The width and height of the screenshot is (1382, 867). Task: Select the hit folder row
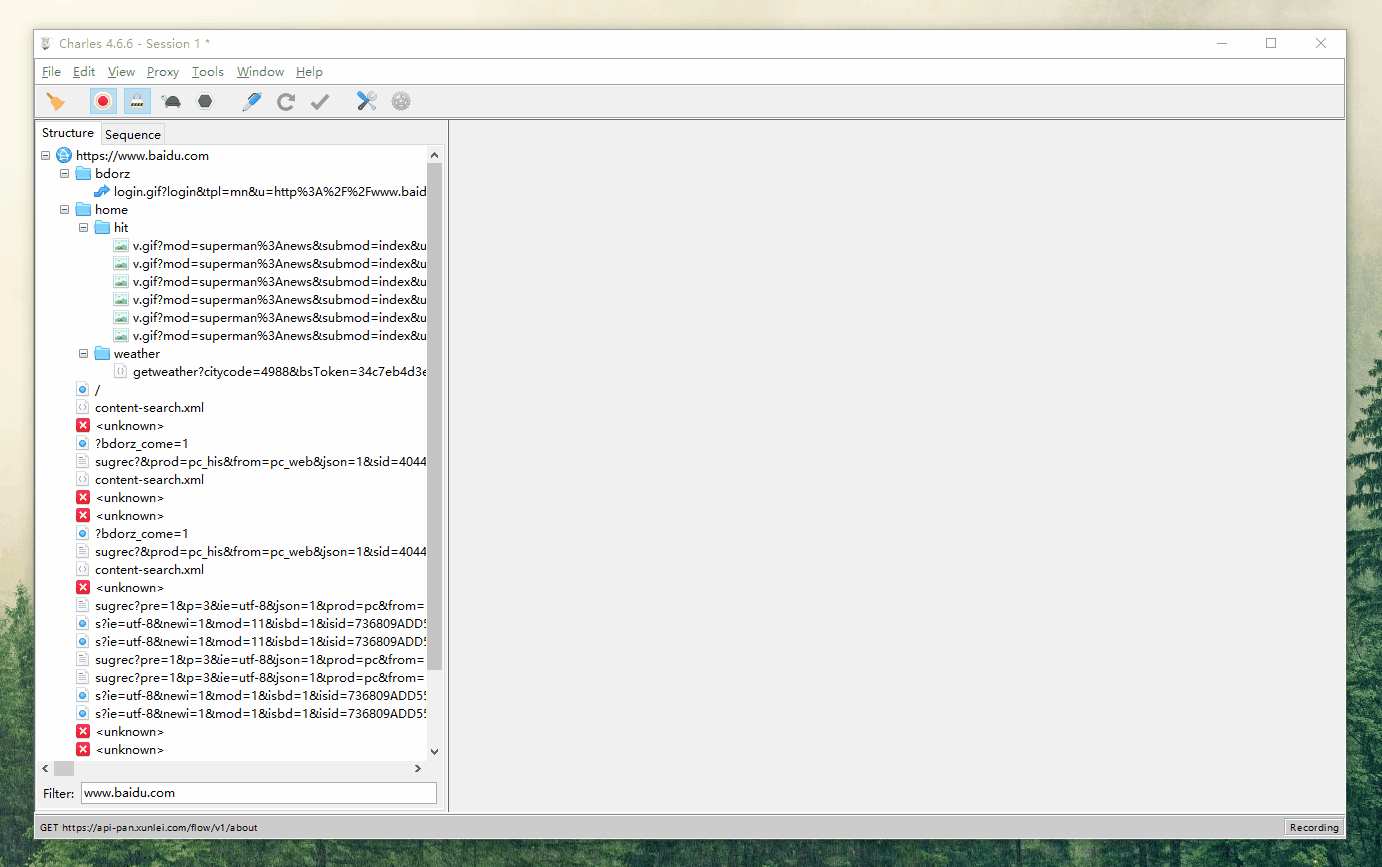pyautogui.click(x=112, y=227)
